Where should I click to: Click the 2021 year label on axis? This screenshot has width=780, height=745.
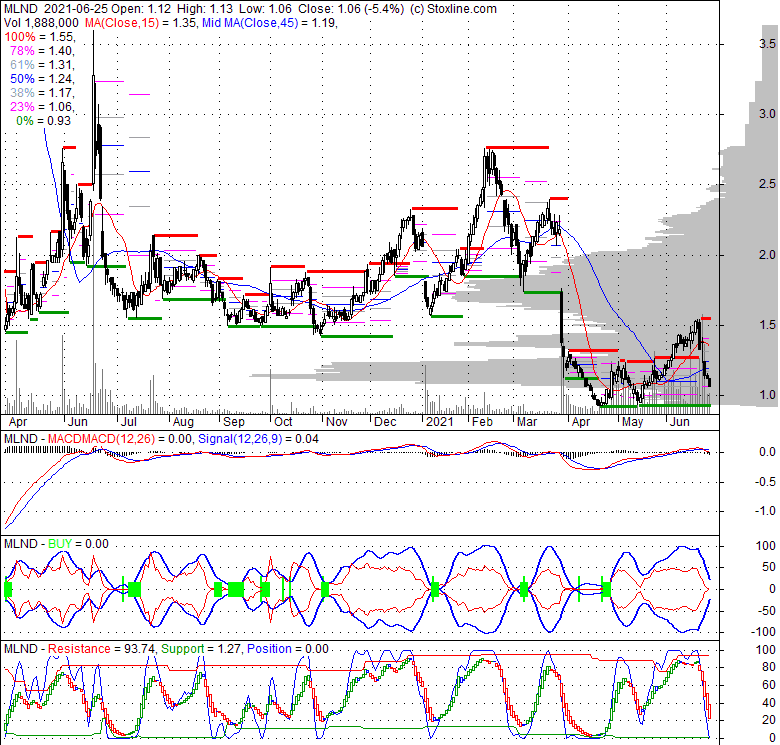pyautogui.click(x=440, y=422)
